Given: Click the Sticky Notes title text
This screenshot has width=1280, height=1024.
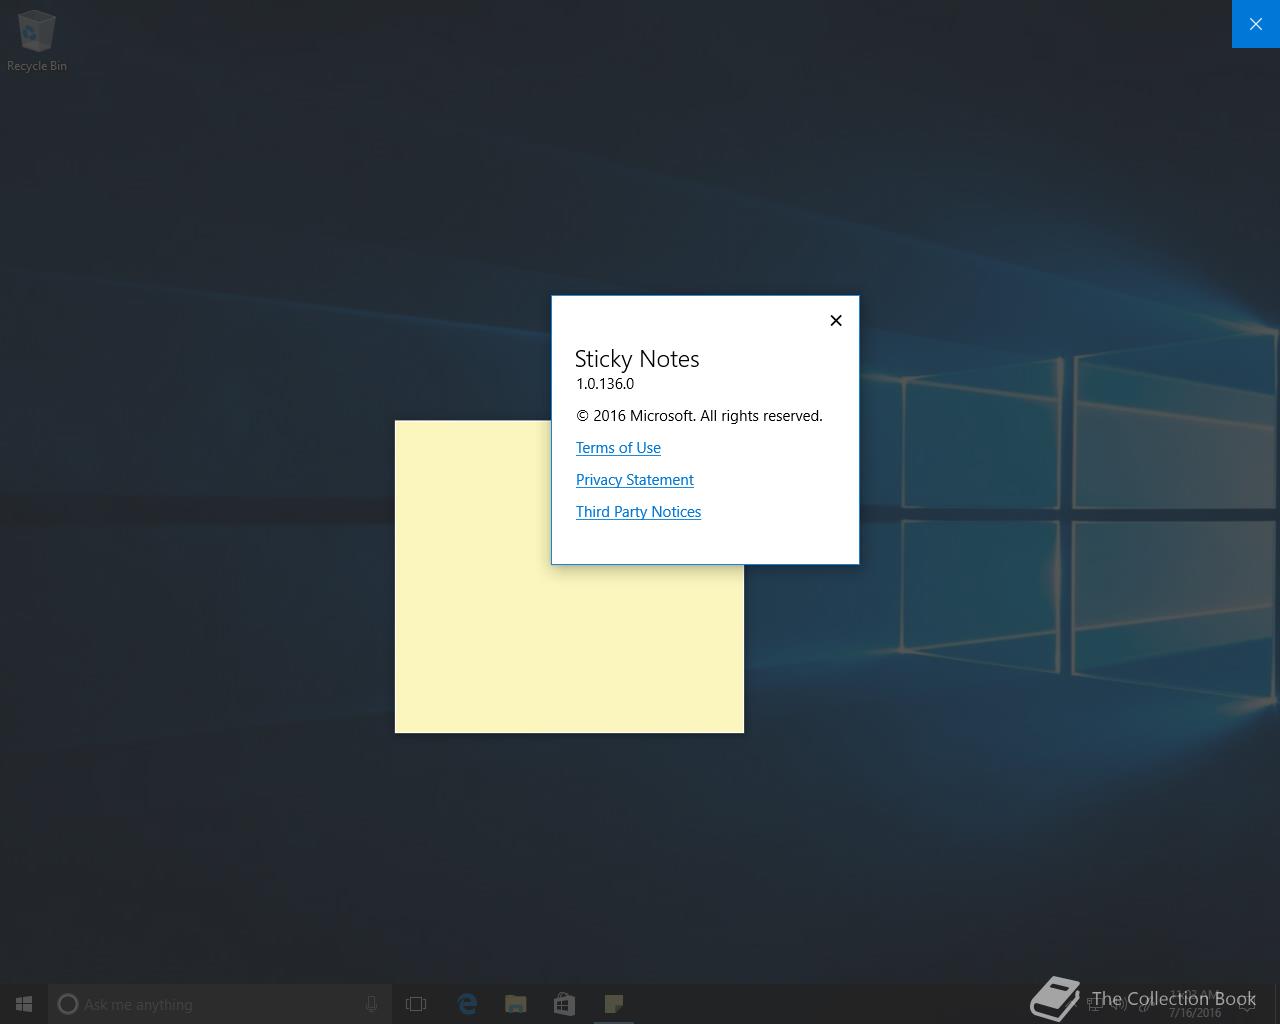Looking at the screenshot, I should [637, 359].
